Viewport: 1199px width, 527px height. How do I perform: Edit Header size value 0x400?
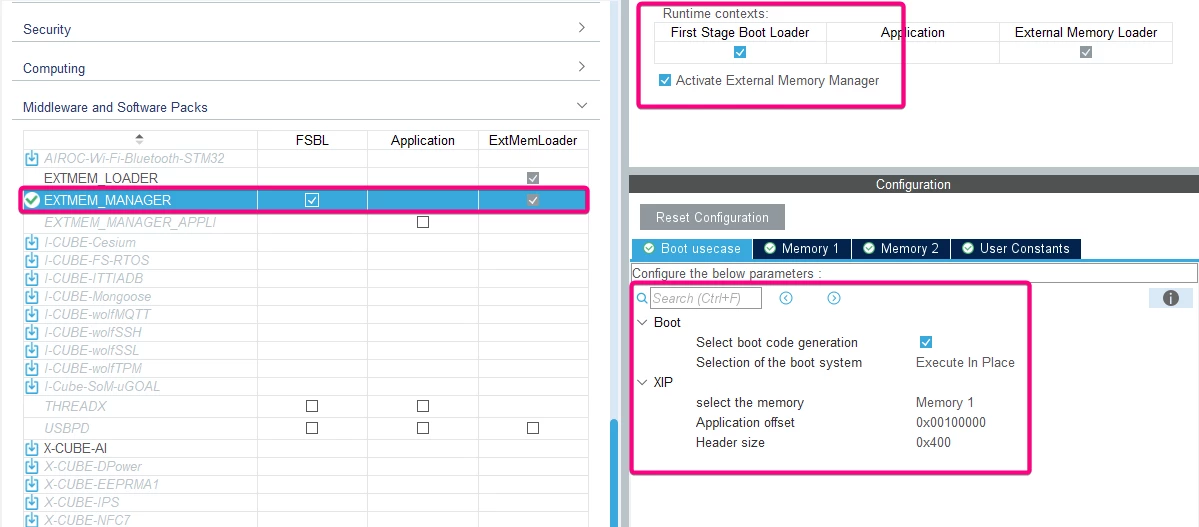[933, 442]
